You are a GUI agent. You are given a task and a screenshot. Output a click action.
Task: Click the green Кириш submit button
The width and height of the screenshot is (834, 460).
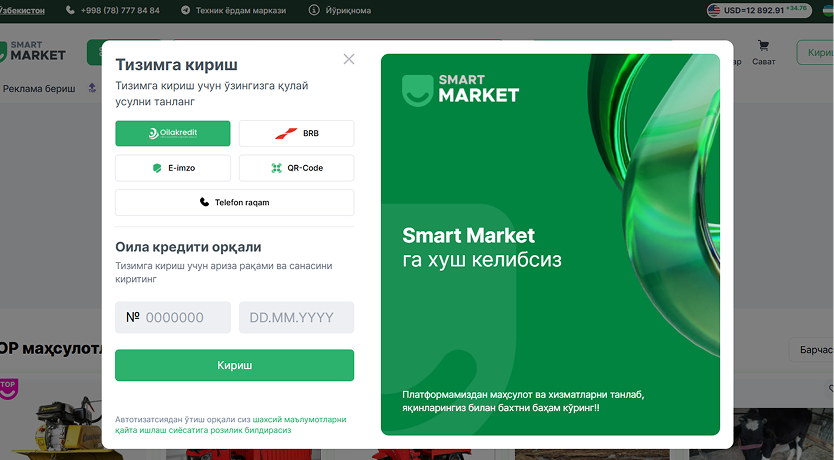point(235,365)
